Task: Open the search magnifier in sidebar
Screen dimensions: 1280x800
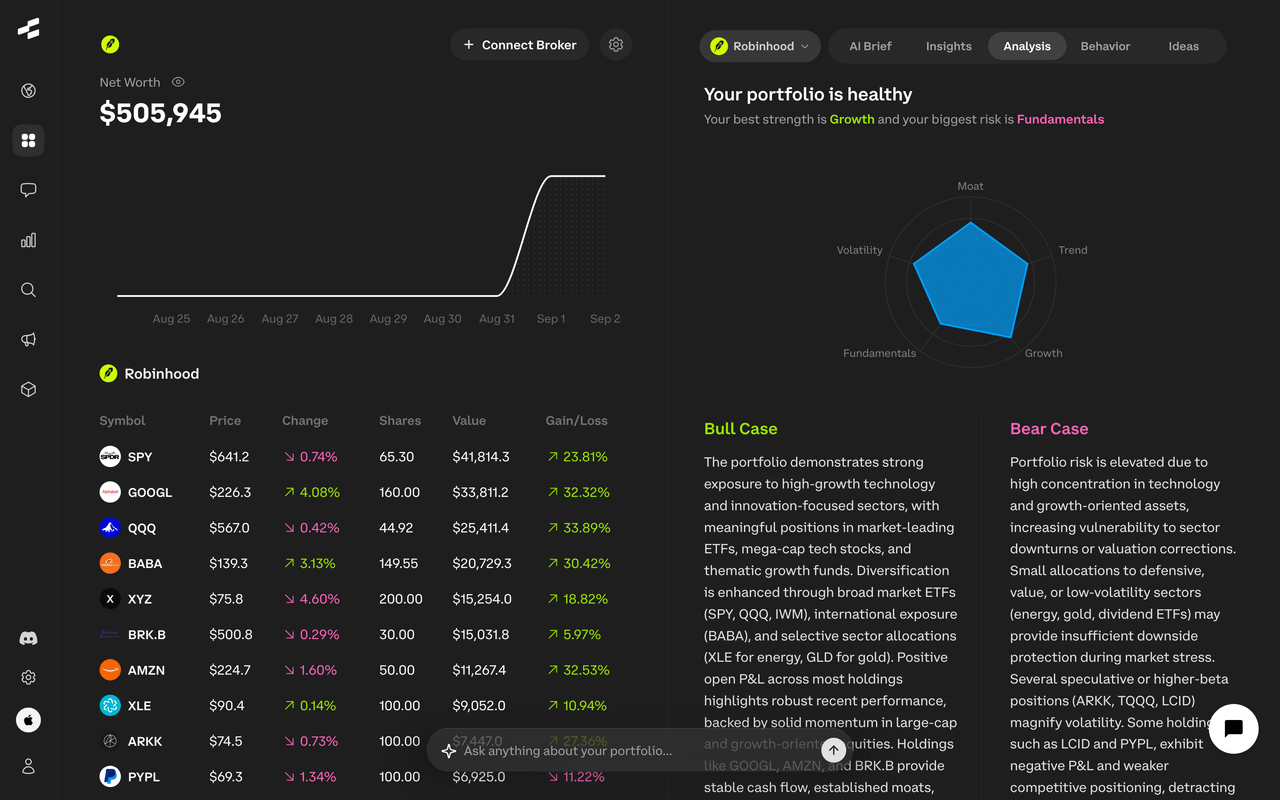Action: pyautogui.click(x=28, y=290)
